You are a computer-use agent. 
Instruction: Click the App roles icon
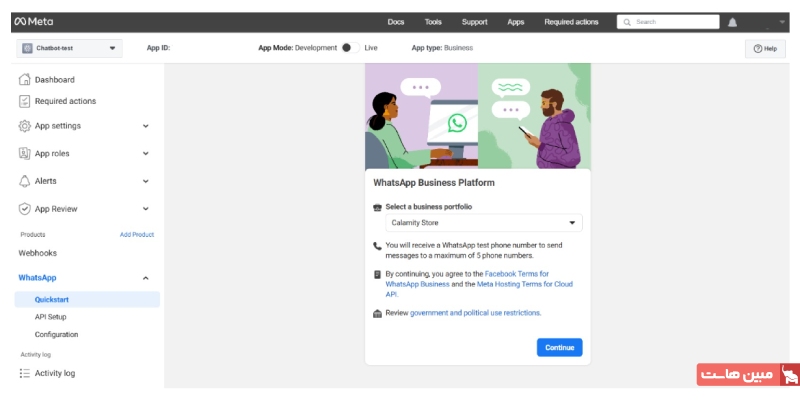click(x=25, y=153)
